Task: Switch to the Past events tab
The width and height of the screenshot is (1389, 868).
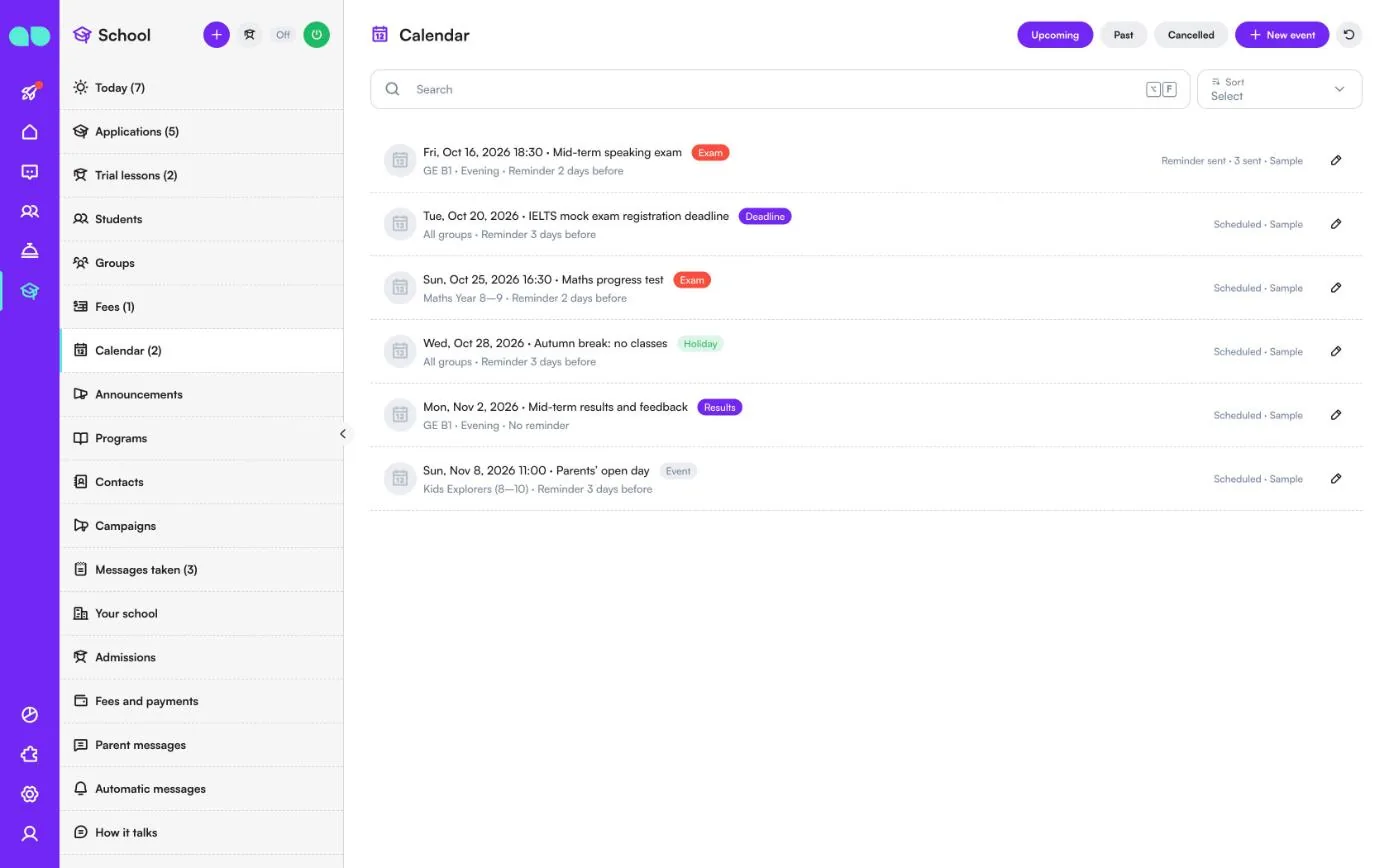Action: click(1123, 35)
